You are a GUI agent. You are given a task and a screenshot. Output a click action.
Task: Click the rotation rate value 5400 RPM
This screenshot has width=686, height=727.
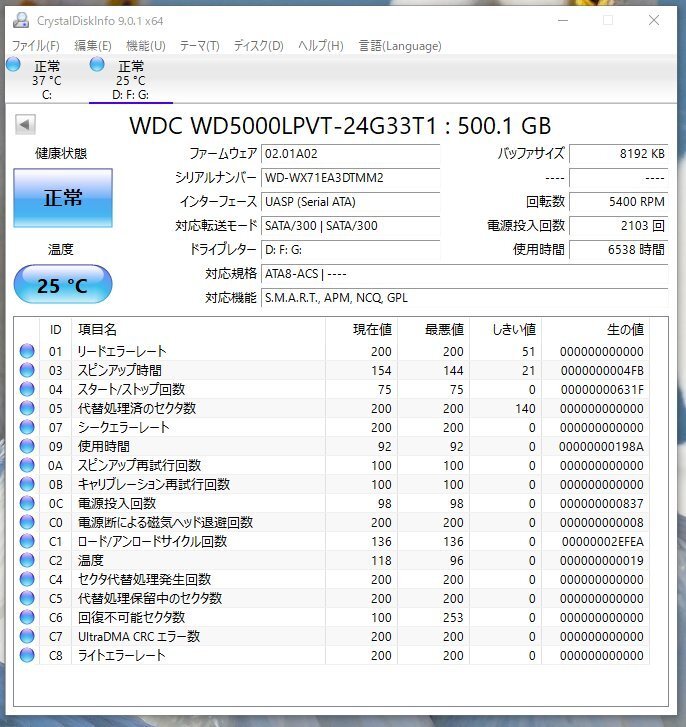point(618,202)
